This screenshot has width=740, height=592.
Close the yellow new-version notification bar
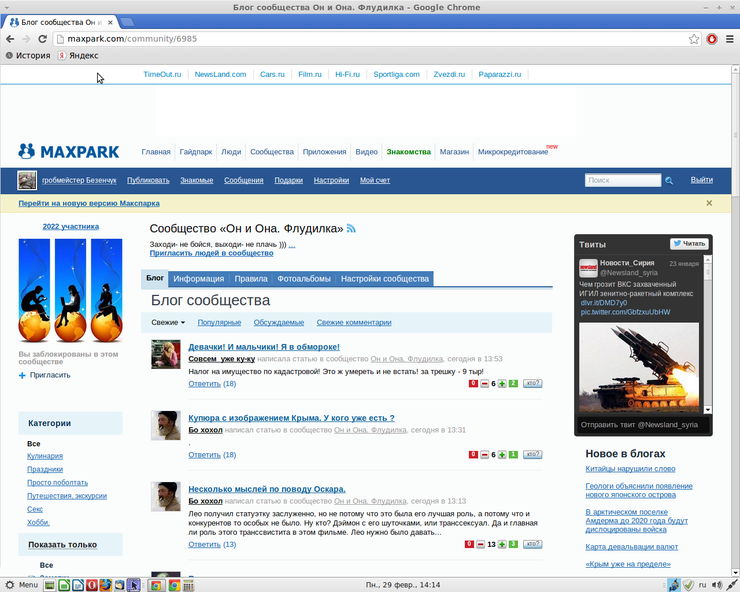point(709,203)
